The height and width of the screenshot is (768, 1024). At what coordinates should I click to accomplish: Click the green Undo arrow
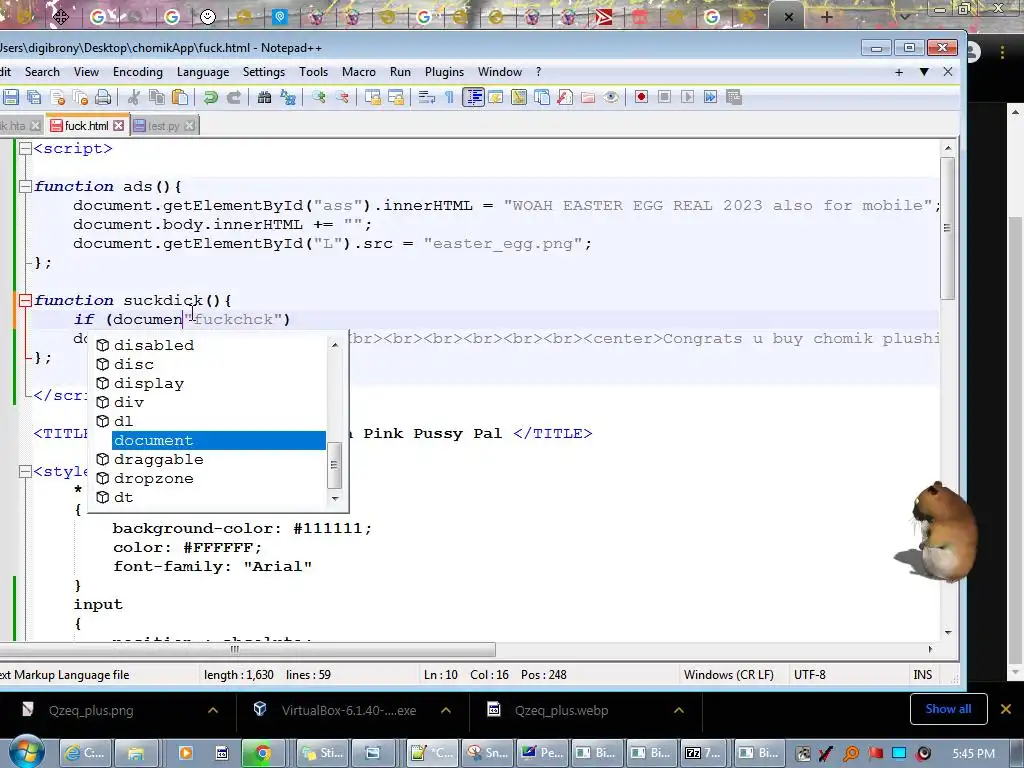tap(210, 97)
